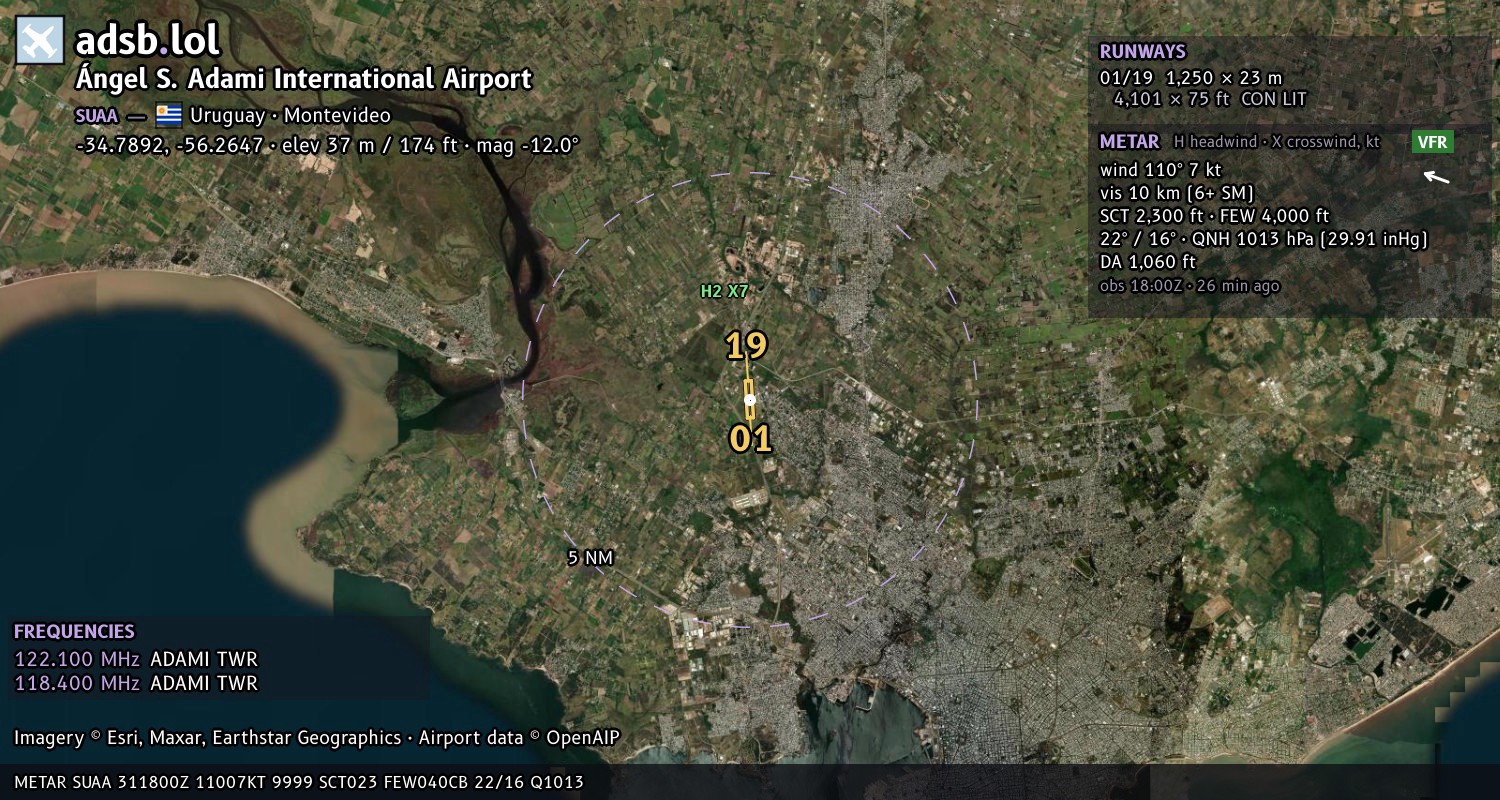Click the Uruguay · Montevideo location text

(290, 115)
